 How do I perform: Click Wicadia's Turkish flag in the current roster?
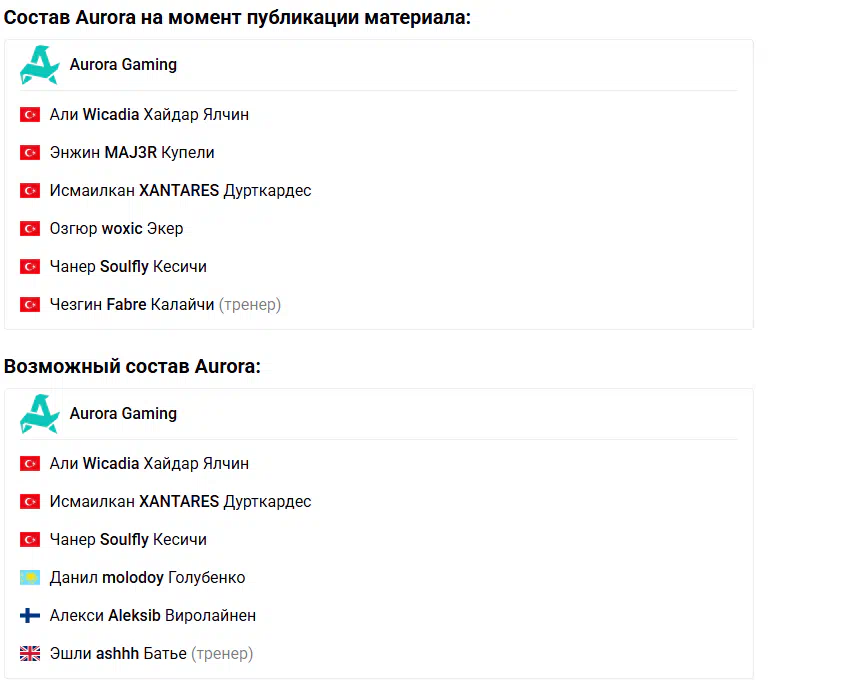[30, 115]
